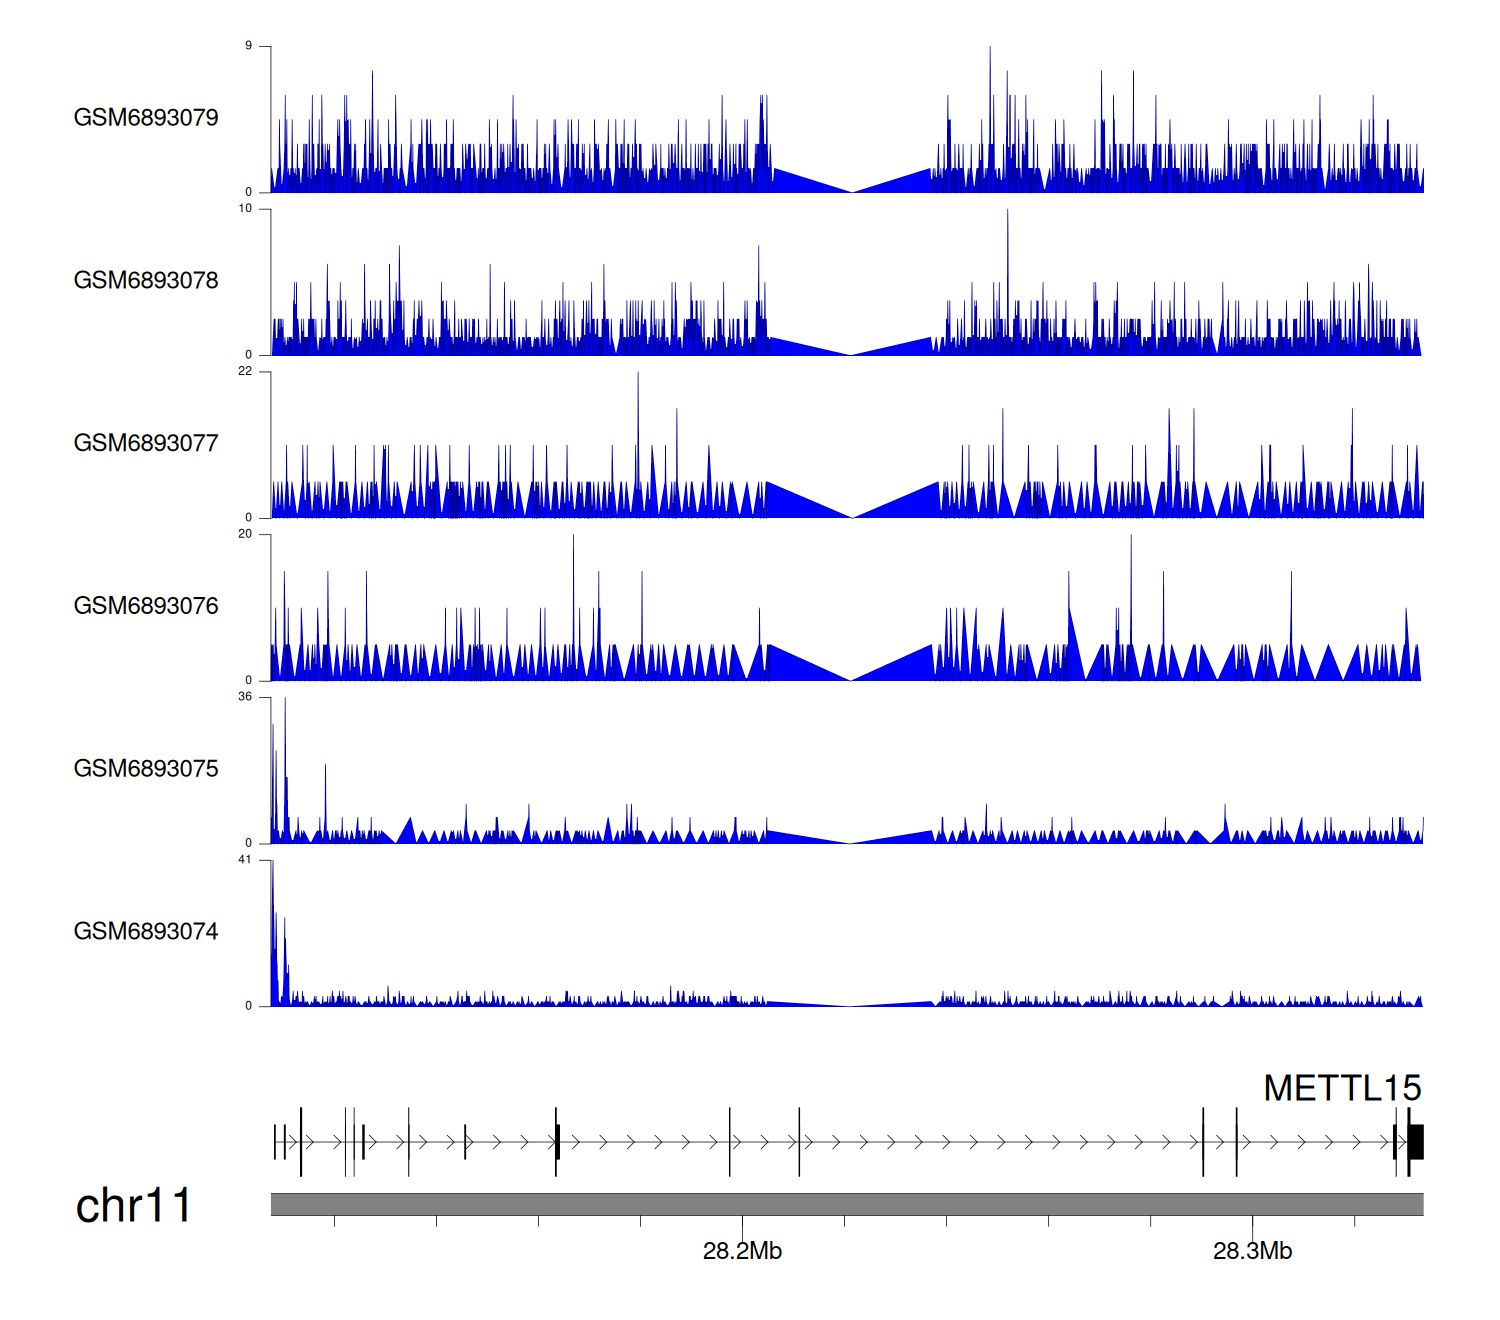Click the GSM6893079 track label
The width and height of the screenshot is (1500, 1320).
pos(146,118)
